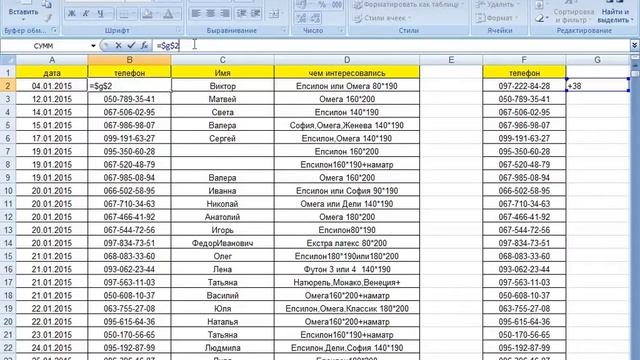Click the Format Painter brush icon
640x360 pixels.
48,17
